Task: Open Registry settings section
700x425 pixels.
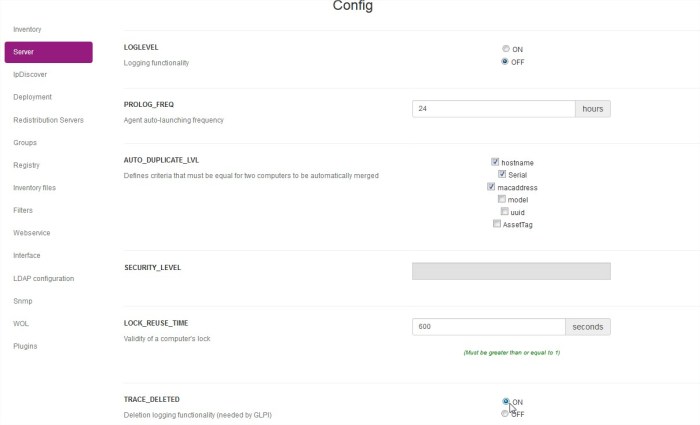Action: pyautogui.click(x=26, y=165)
